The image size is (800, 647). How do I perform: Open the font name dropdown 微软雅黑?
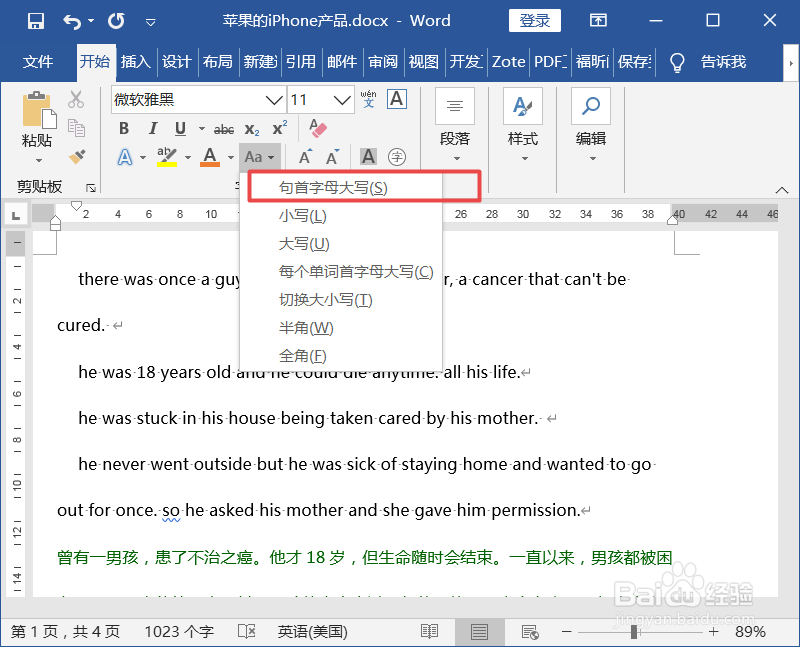click(274, 99)
